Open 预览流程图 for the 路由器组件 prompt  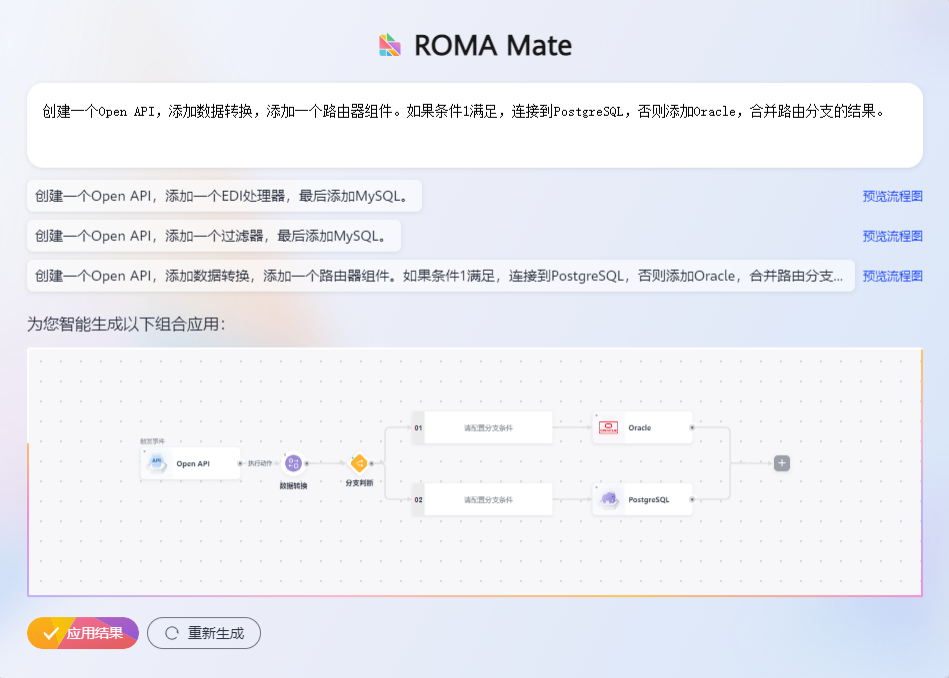892,276
